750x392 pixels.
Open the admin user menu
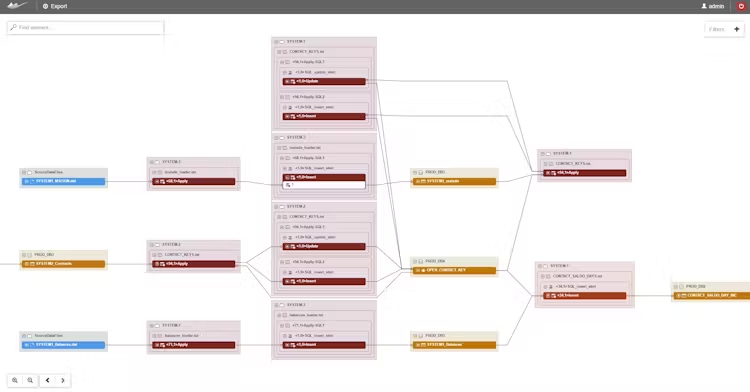tap(713, 6)
